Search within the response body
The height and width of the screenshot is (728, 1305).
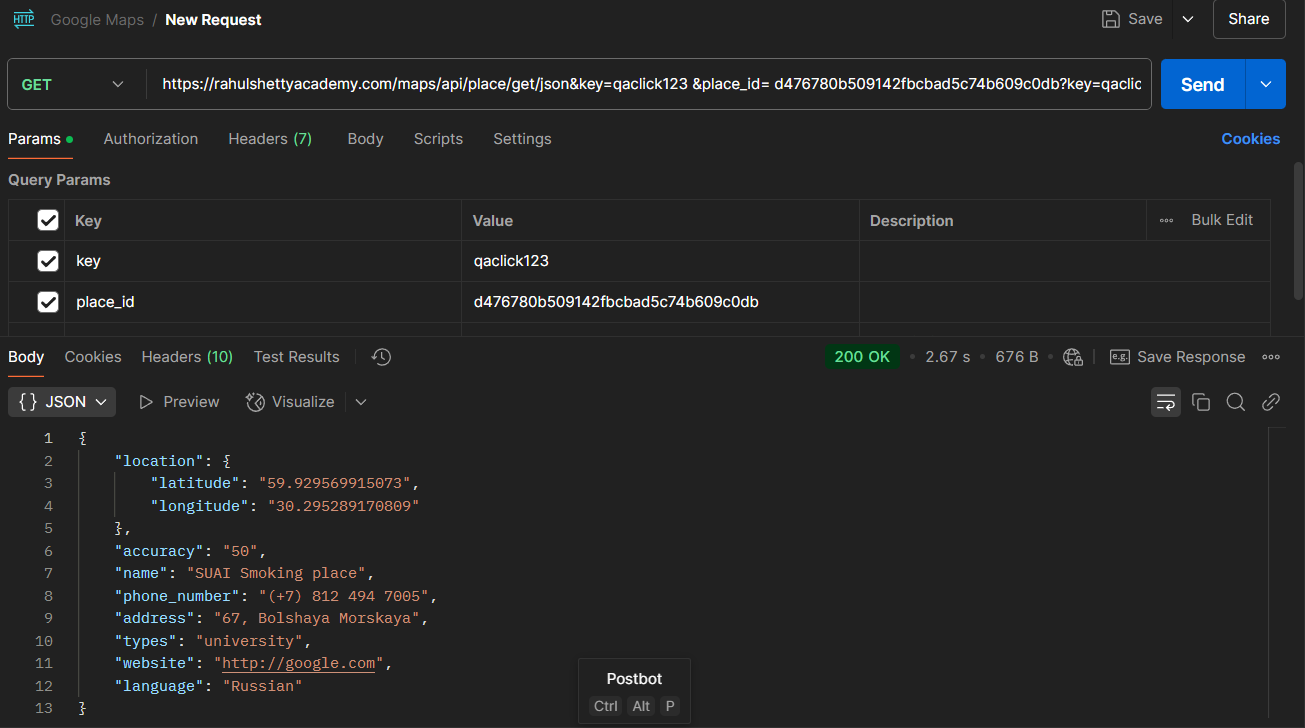tap(1236, 402)
